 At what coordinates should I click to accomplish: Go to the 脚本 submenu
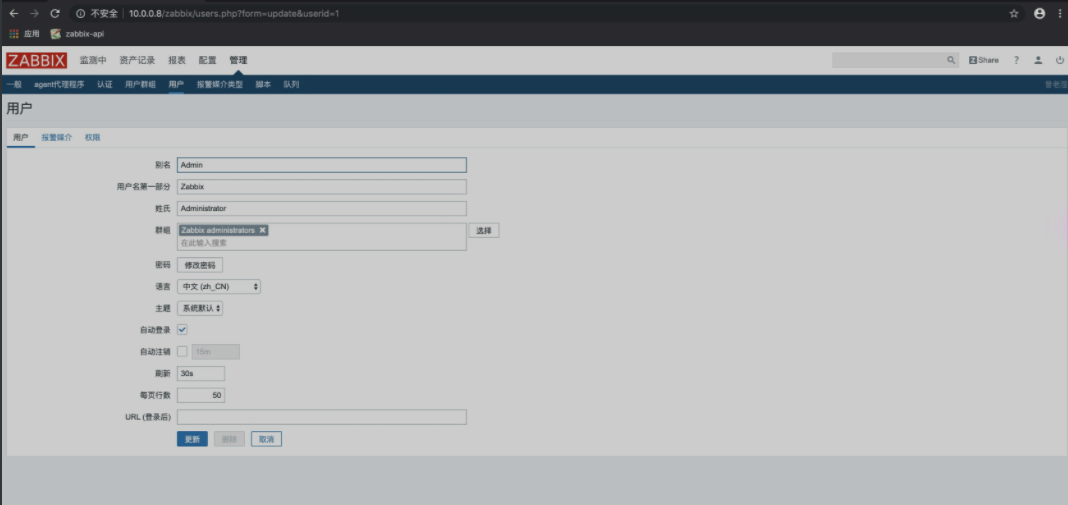(264, 85)
